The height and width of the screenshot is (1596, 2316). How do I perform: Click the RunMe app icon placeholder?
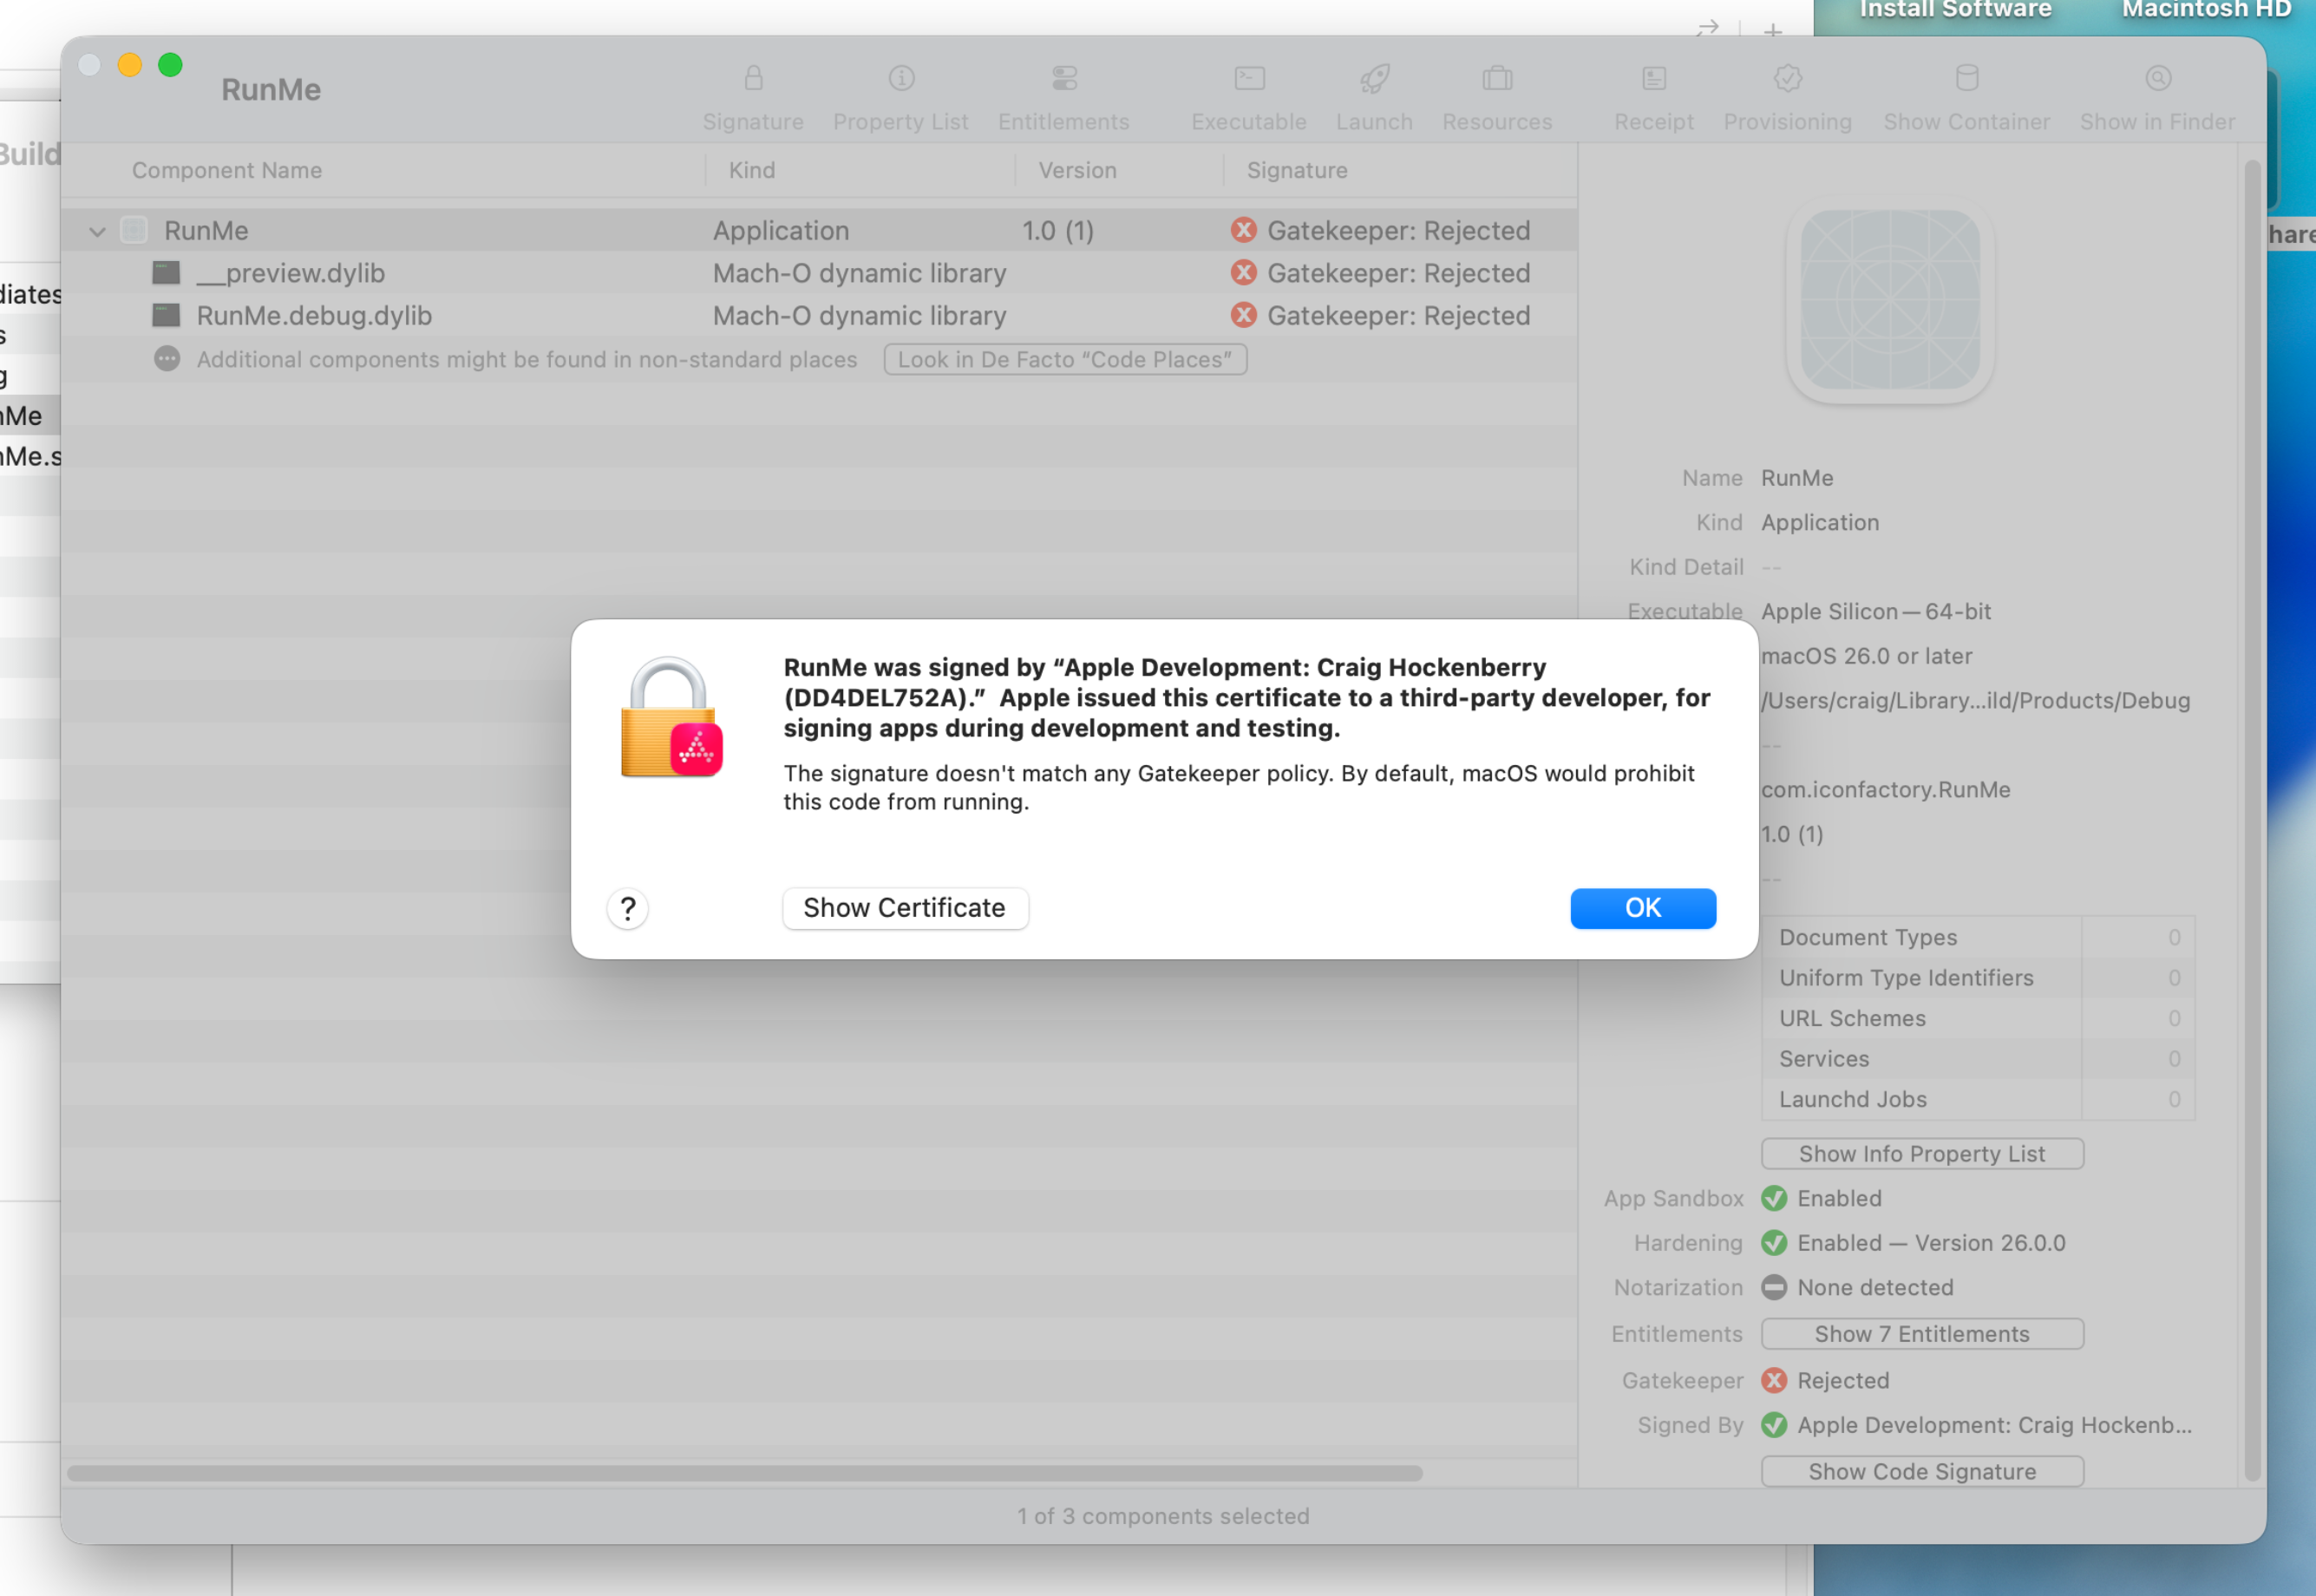coord(1889,300)
